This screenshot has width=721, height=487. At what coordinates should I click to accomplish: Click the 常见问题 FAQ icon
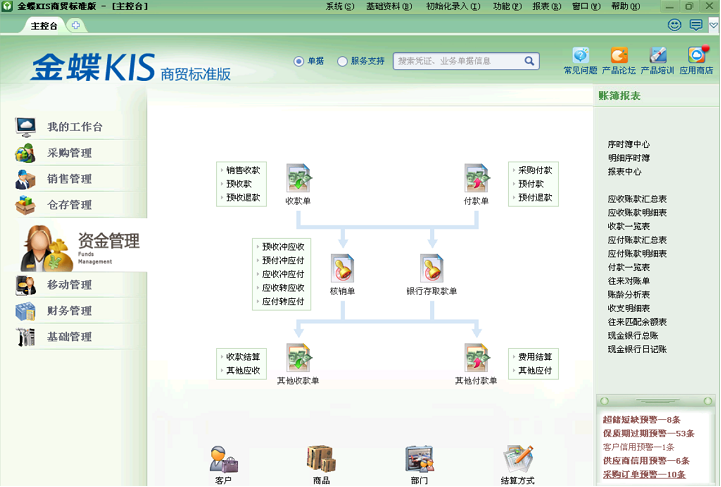pyautogui.click(x=580, y=55)
